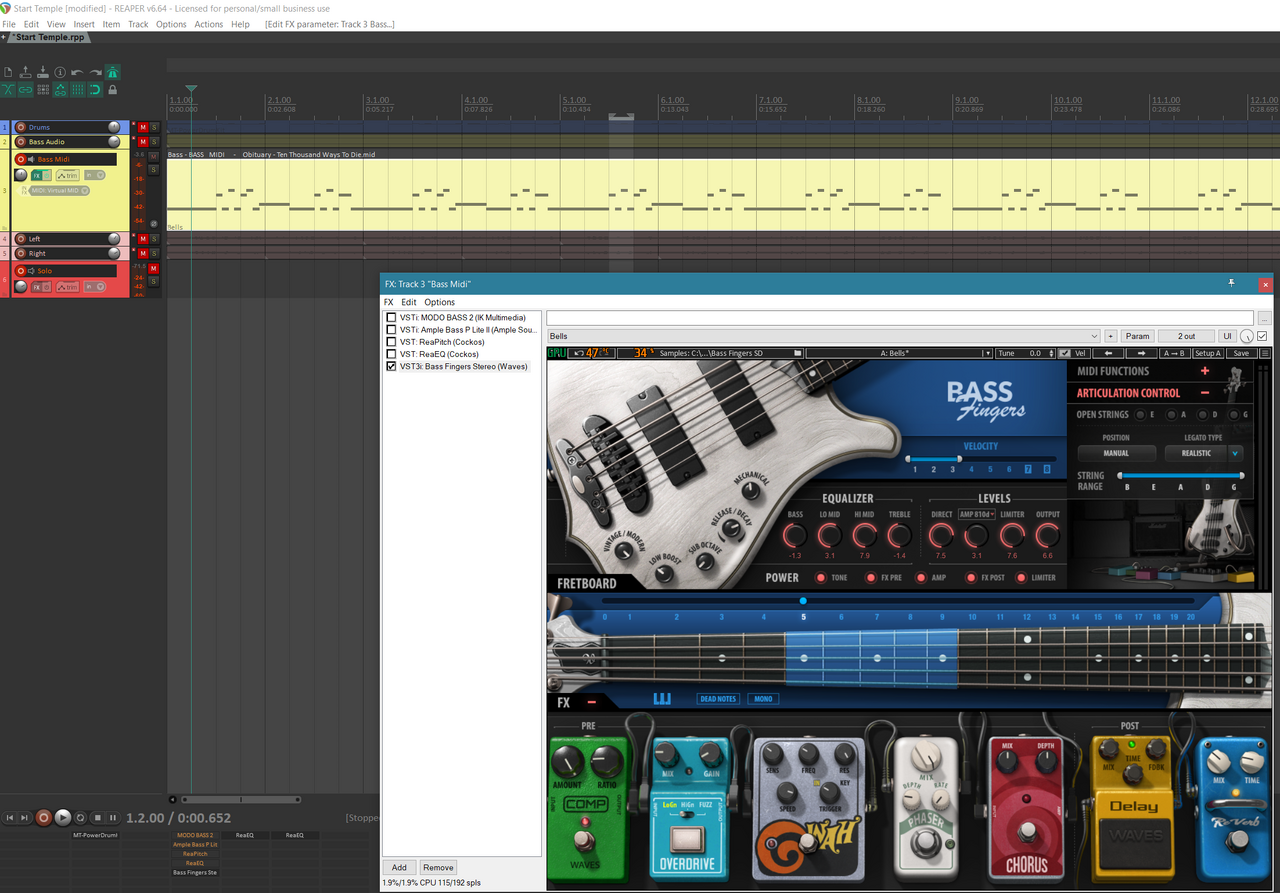Click Go to End transport button
Viewport: 1280px width, 893px height.
point(26,817)
